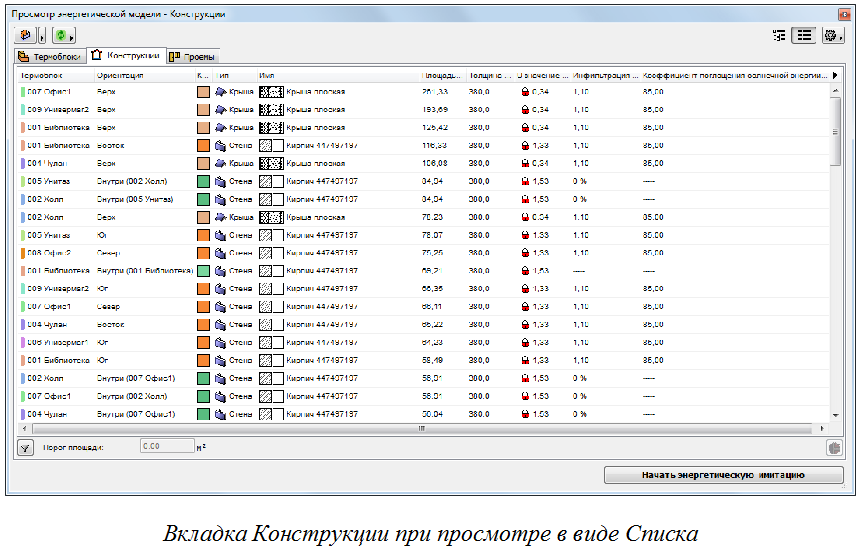Click the orange update zones toolbar icon
Viewport: 860px width, 552px height.
[x=25, y=35]
